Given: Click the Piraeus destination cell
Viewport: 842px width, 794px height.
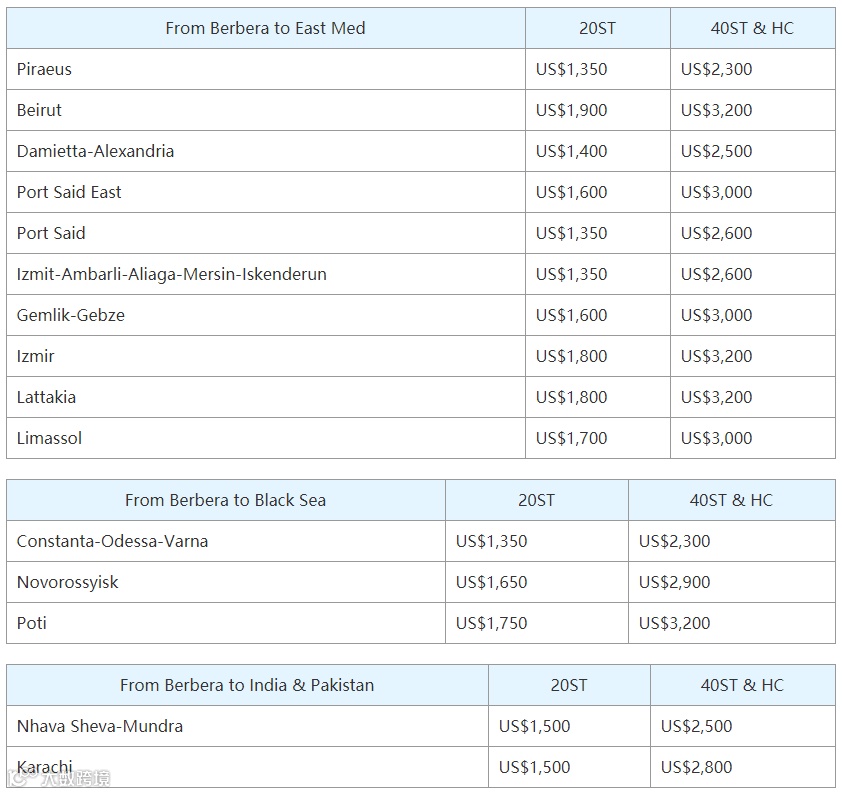Looking at the screenshot, I should 266,69.
